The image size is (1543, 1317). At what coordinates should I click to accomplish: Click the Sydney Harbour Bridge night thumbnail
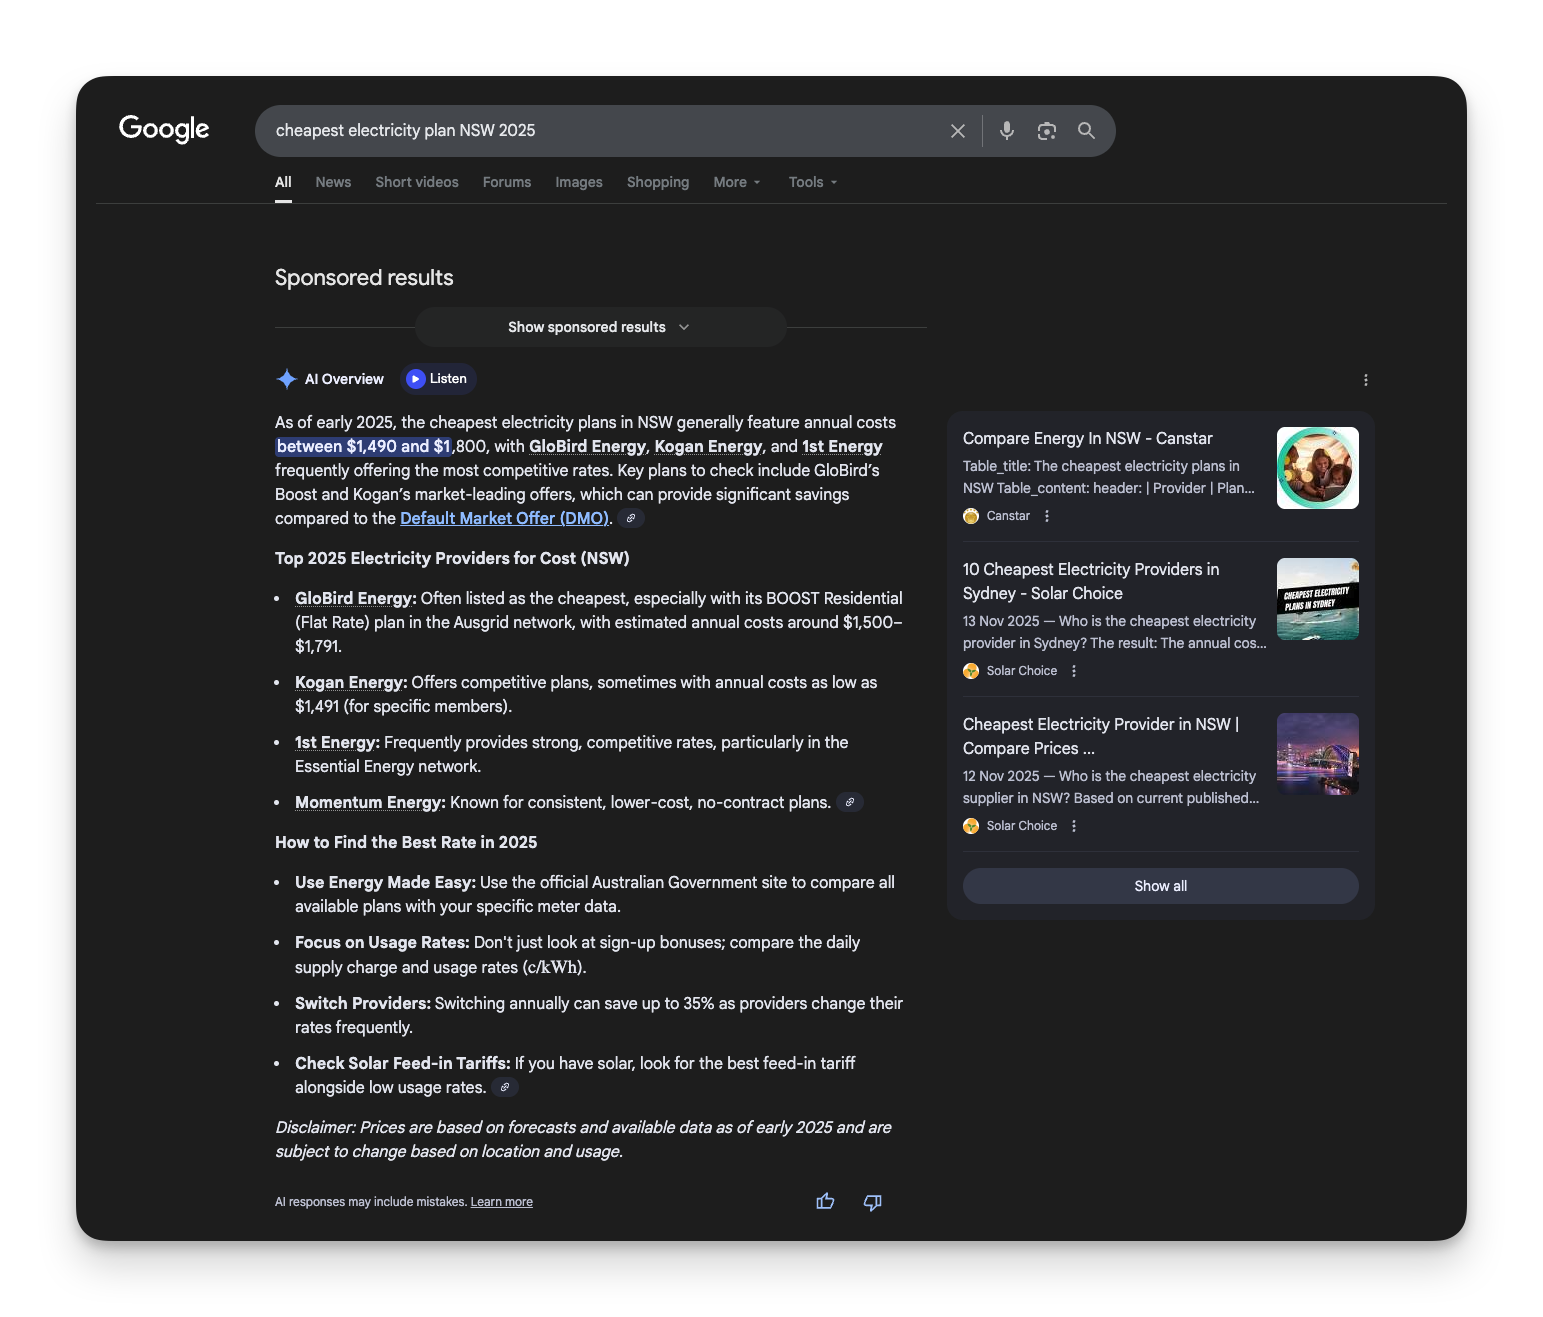click(1317, 754)
